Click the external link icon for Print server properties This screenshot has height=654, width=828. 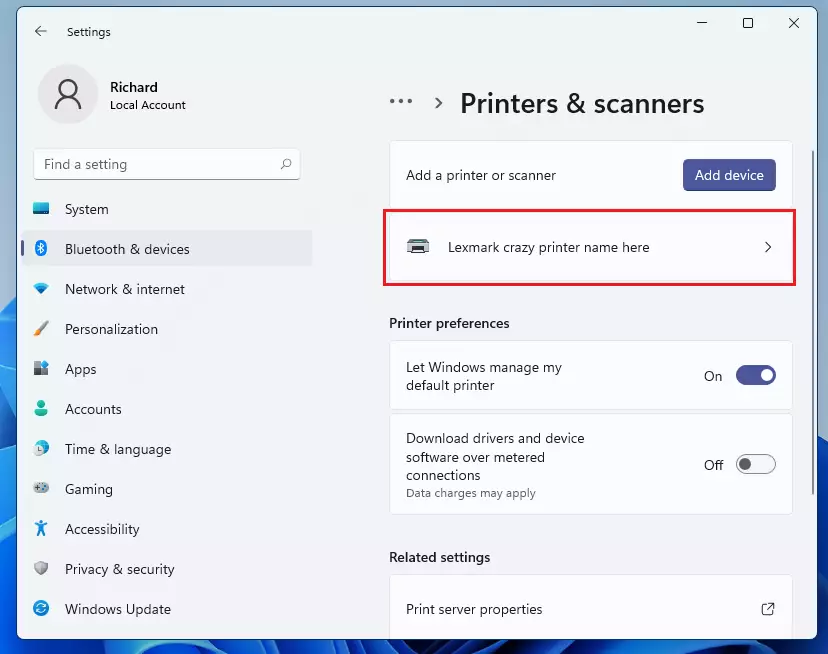pos(768,609)
